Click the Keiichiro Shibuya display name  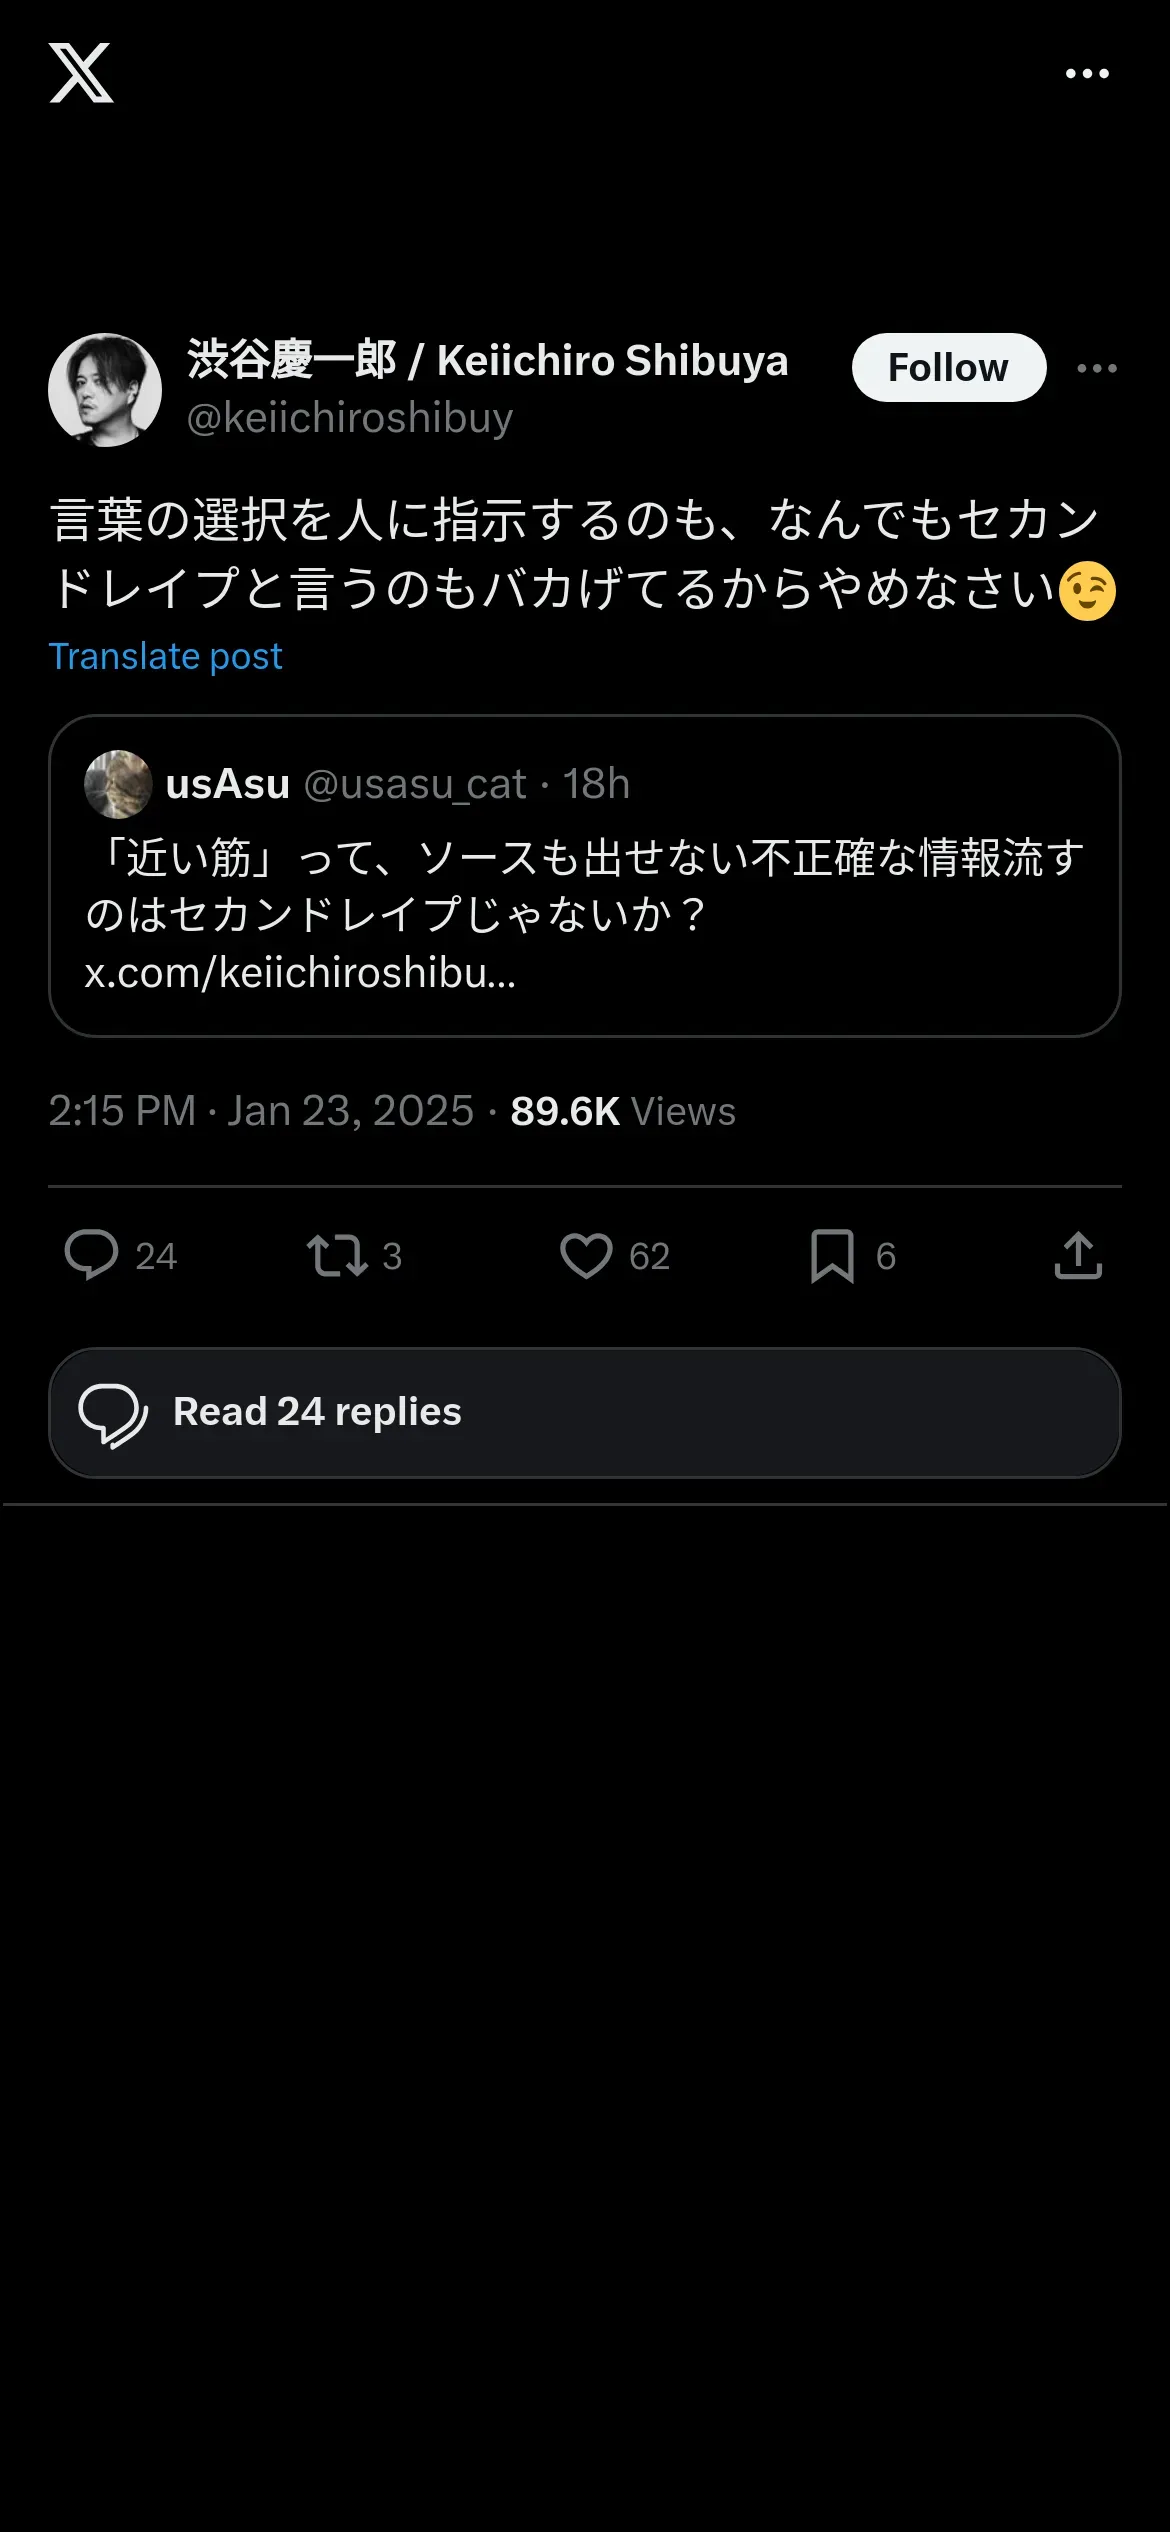[x=487, y=361]
